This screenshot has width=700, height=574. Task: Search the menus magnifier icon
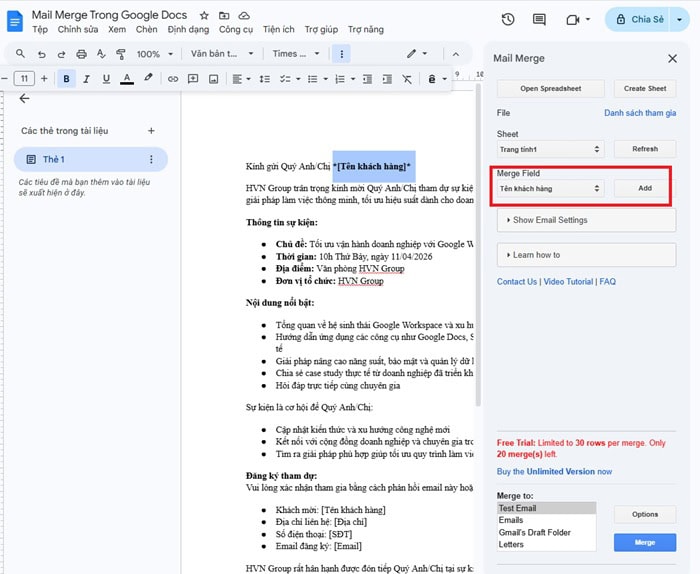[x=20, y=54]
